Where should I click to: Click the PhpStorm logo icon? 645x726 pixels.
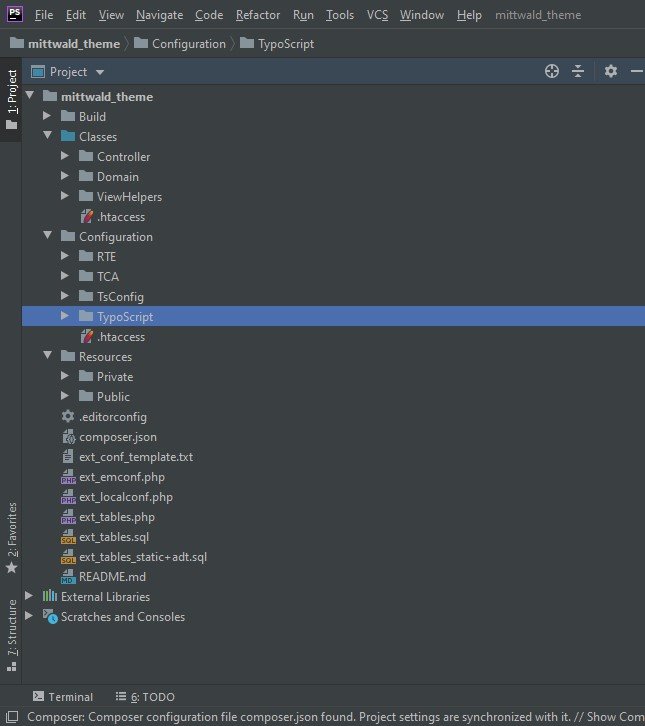(x=14, y=14)
